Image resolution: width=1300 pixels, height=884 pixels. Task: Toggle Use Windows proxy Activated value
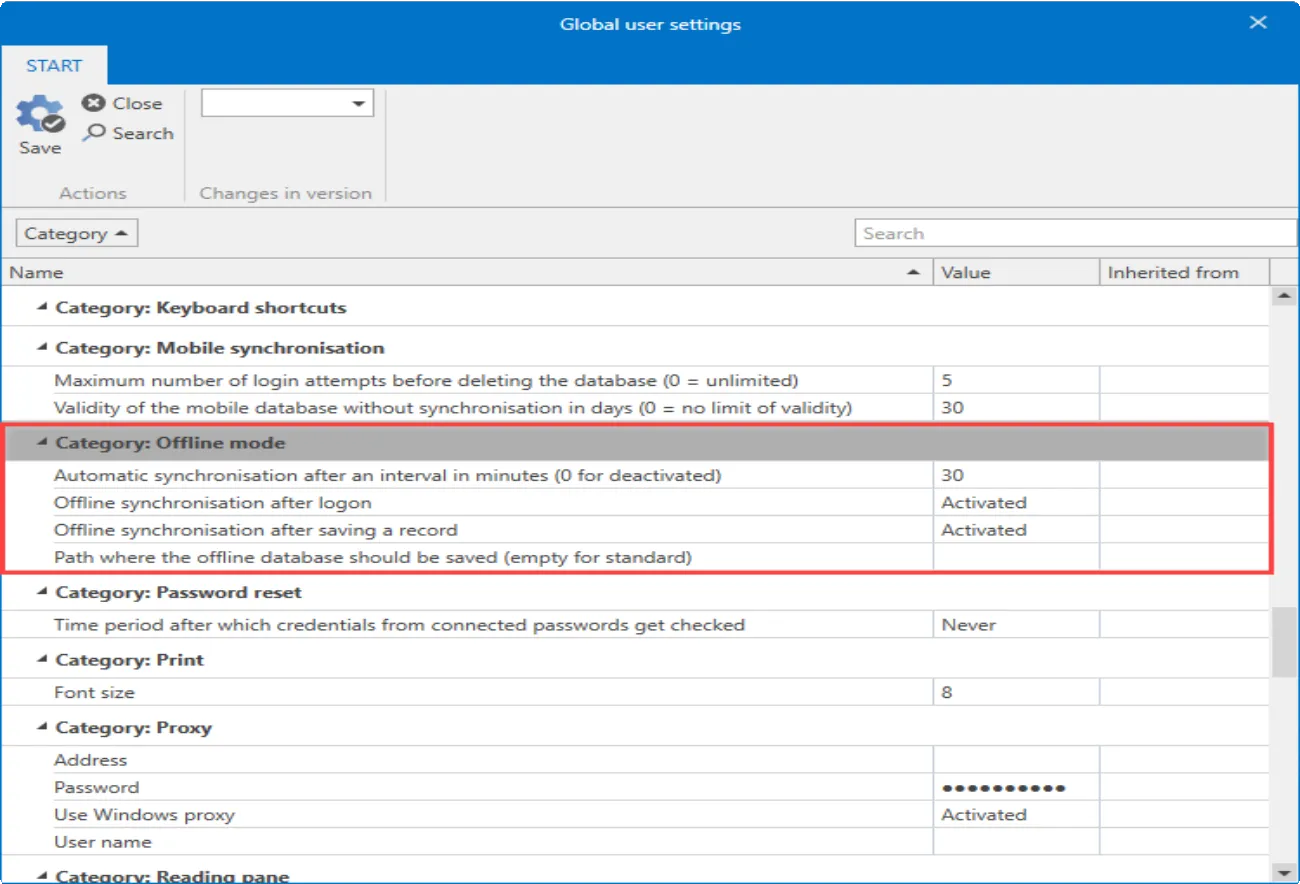coord(1016,815)
